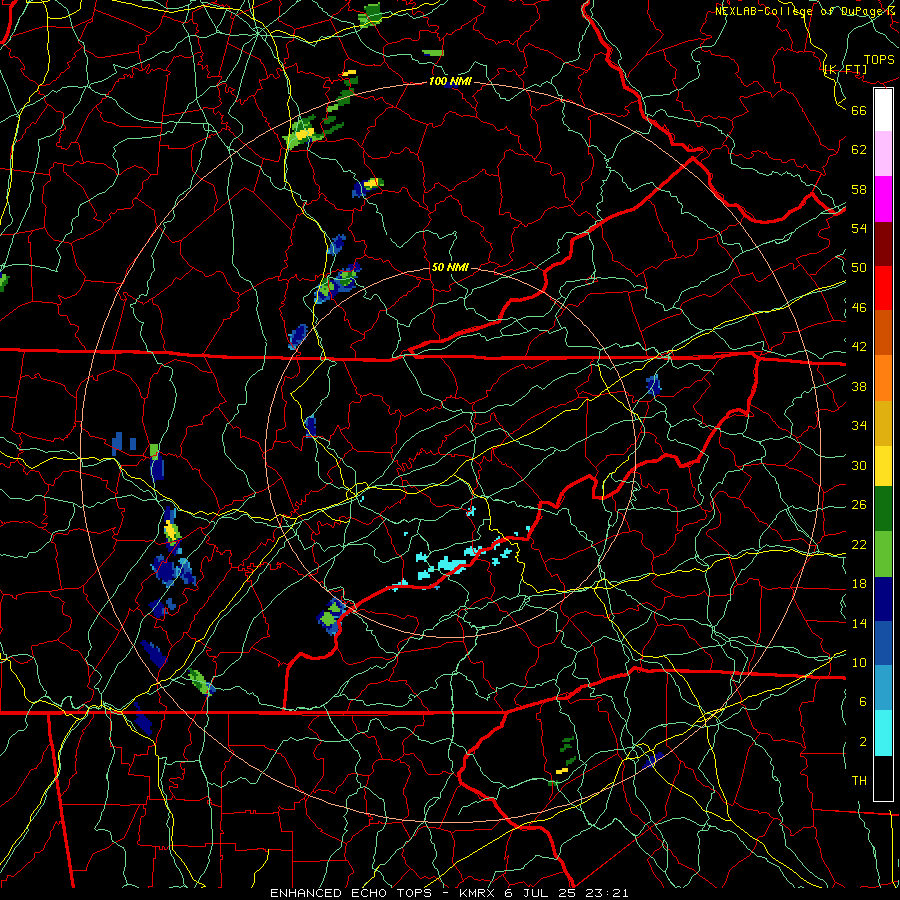Click the '50' legend value

point(859,268)
